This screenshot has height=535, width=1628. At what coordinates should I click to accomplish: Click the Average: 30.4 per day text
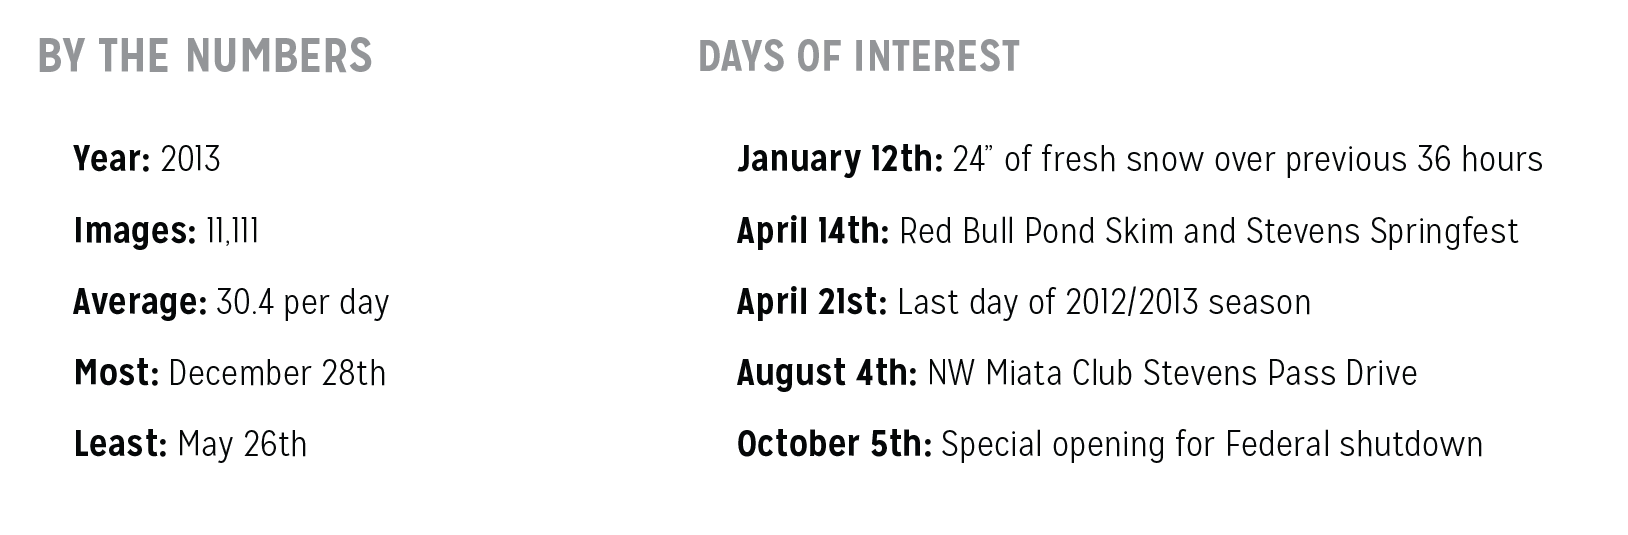(x=231, y=303)
